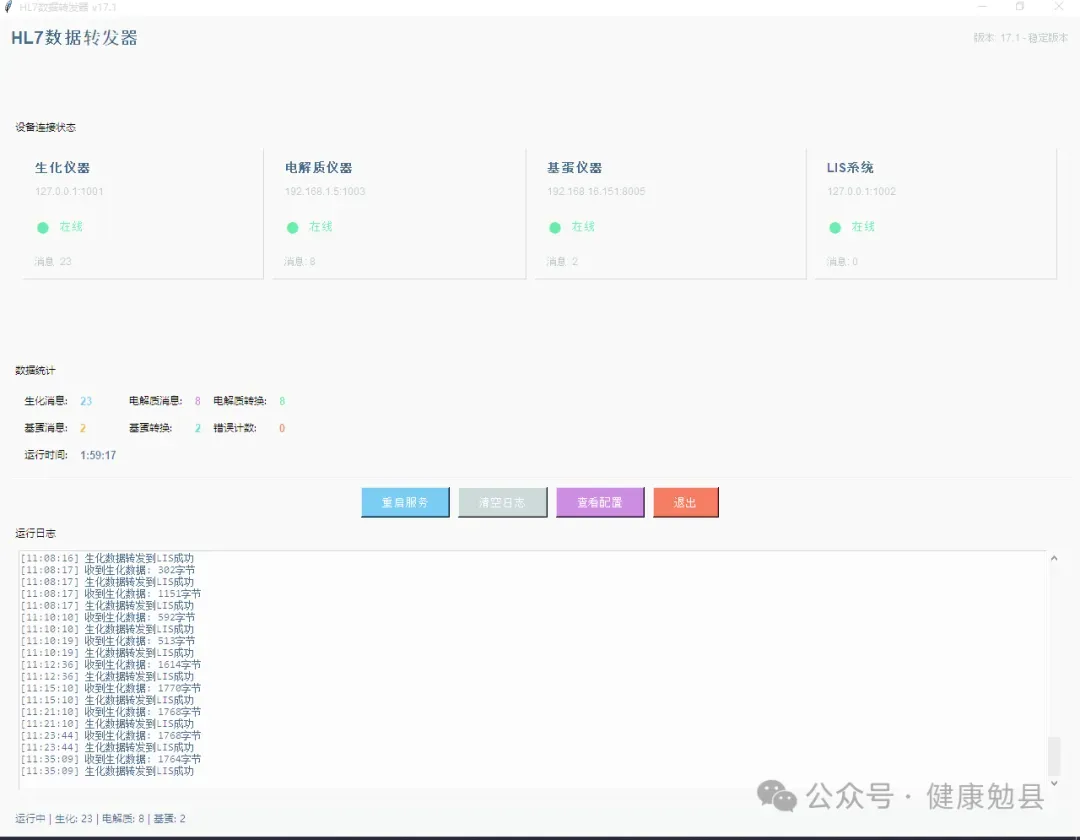Clear the log with 清空日志
The height and width of the screenshot is (840, 1080).
(503, 503)
